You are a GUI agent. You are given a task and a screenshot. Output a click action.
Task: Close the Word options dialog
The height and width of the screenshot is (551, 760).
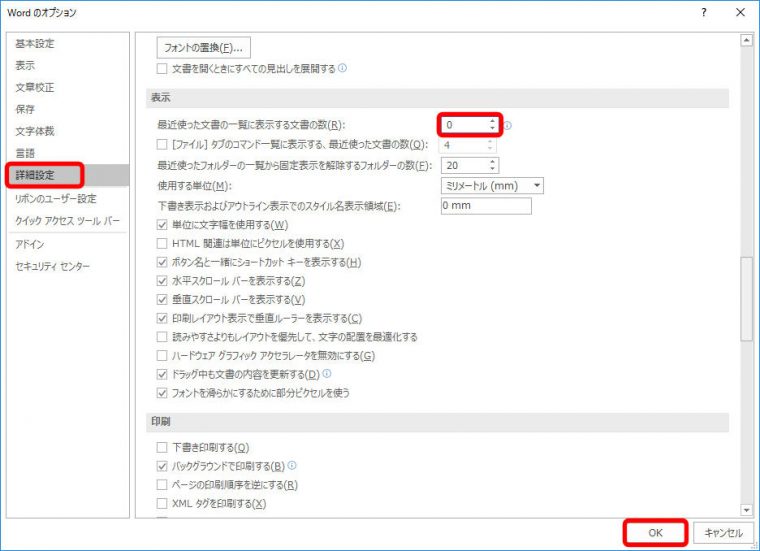741,13
